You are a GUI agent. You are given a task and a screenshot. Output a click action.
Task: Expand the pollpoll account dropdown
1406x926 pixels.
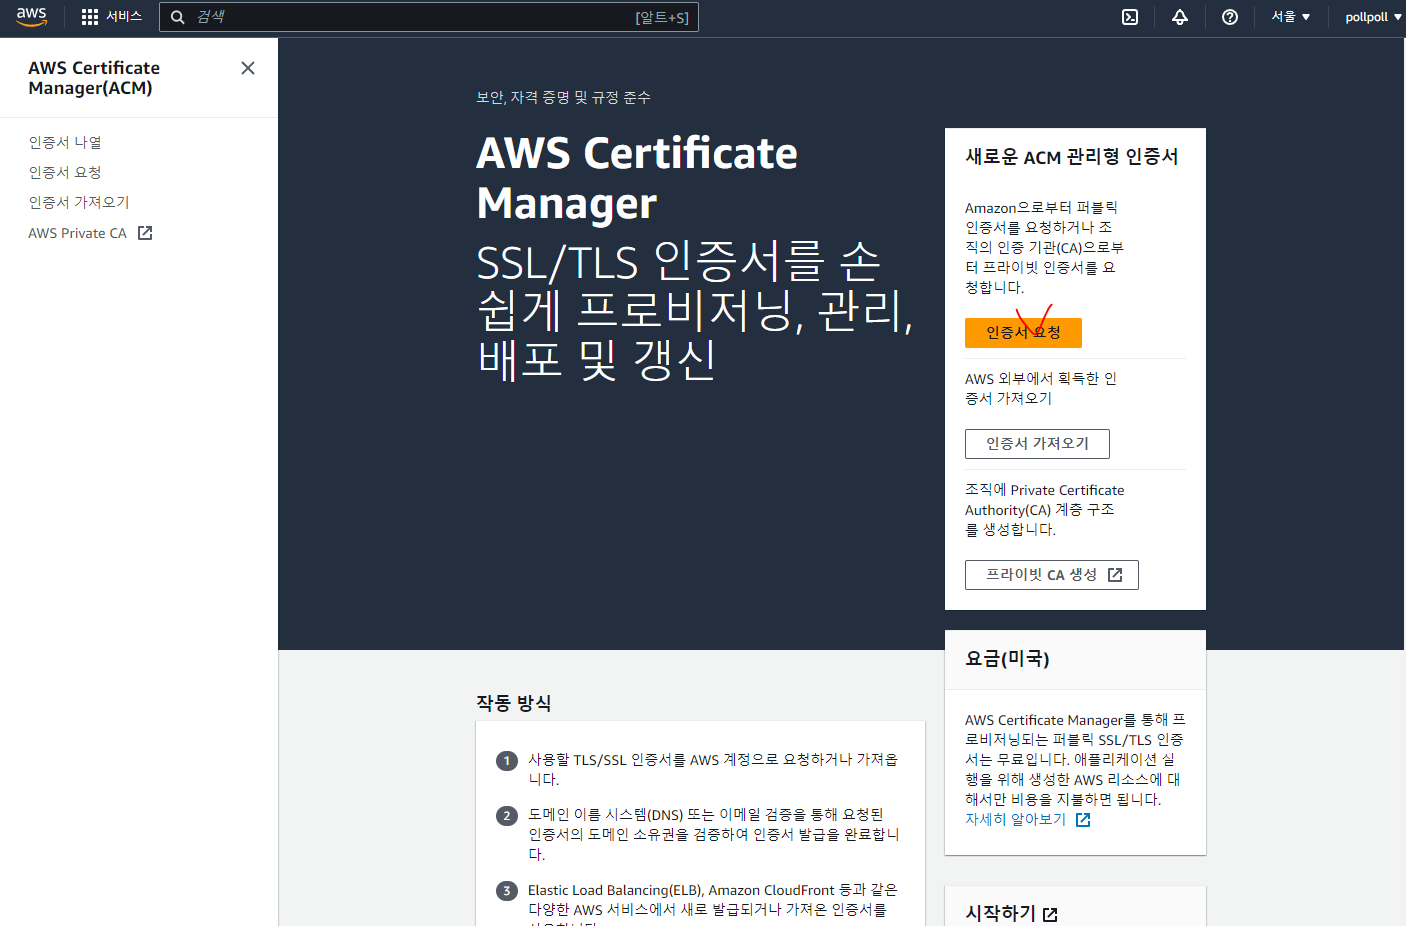point(1373,17)
